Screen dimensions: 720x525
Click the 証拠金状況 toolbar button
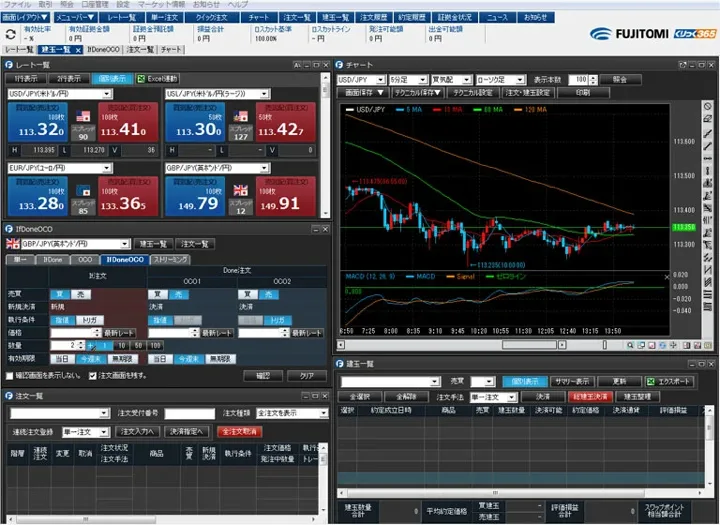pyautogui.click(x=455, y=17)
